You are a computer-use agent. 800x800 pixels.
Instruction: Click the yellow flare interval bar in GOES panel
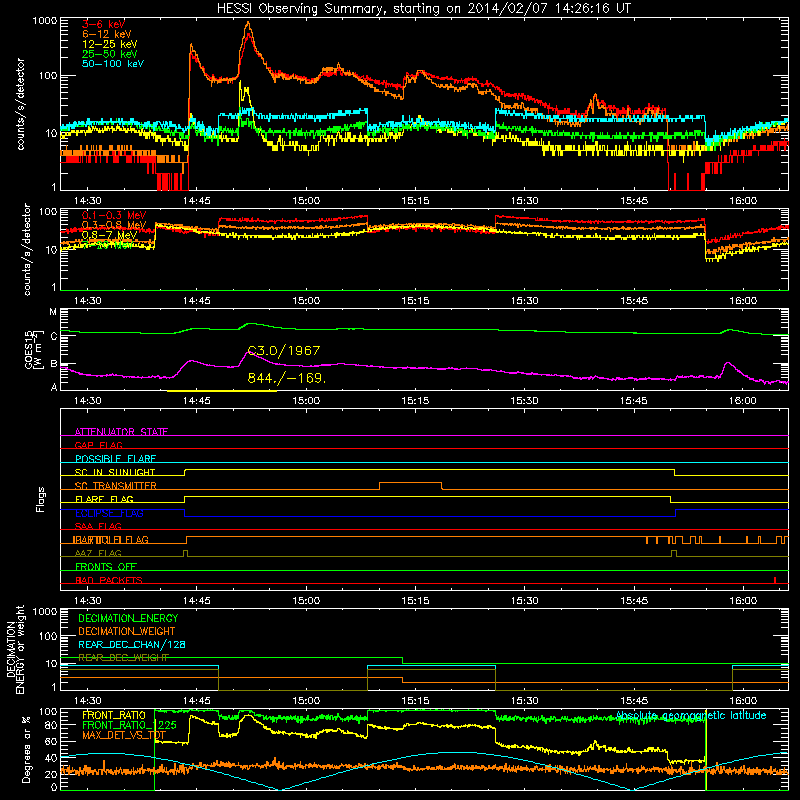(x=222, y=391)
